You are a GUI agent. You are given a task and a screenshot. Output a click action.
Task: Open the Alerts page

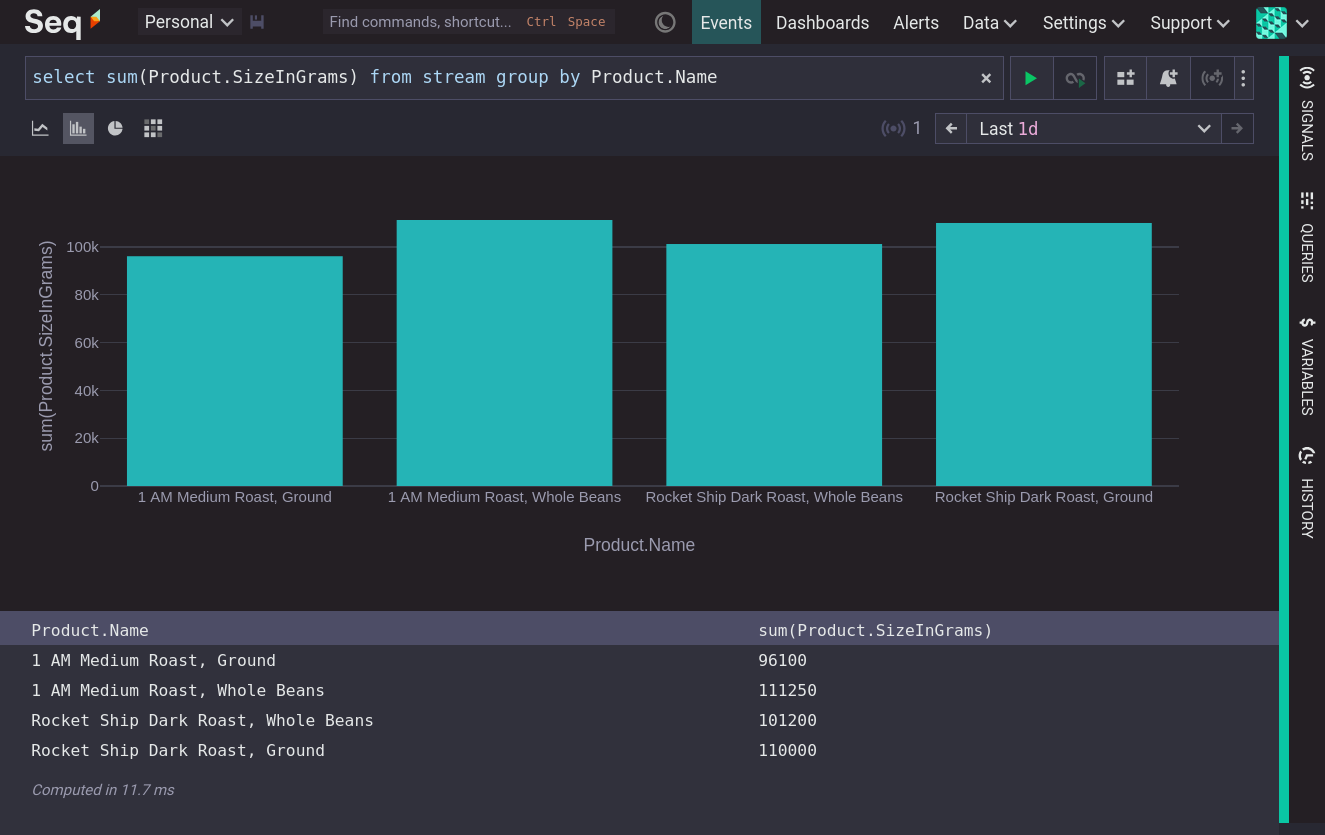coord(916,22)
